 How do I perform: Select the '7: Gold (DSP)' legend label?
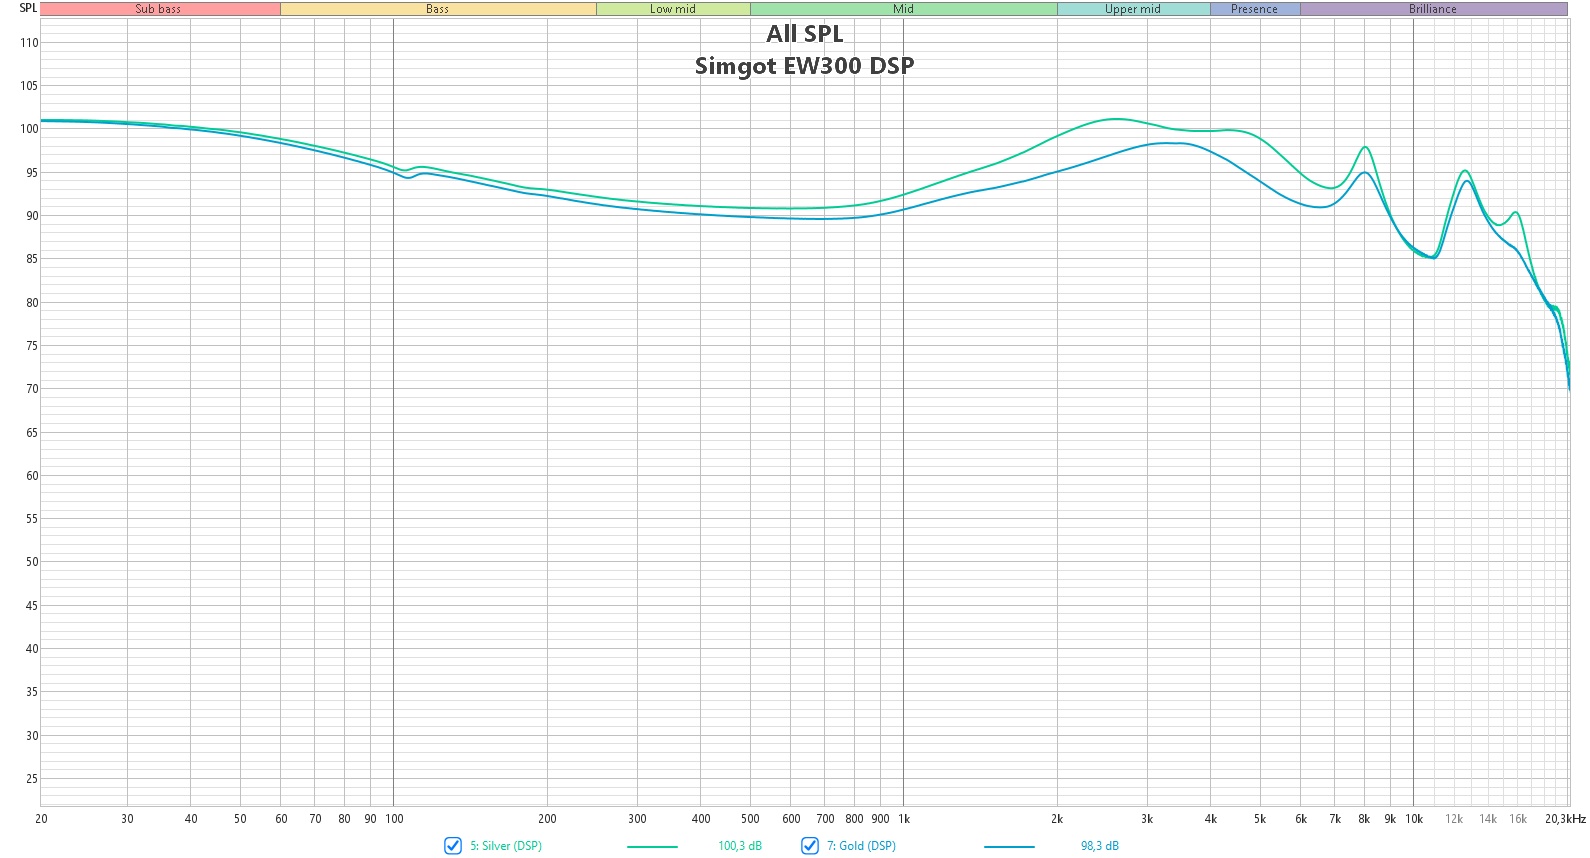click(861, 846)
